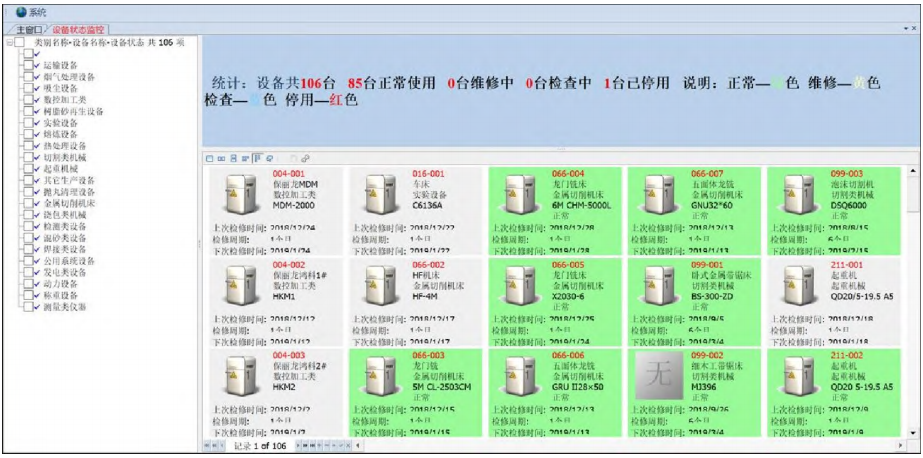The width and height of the screenshot is (923, 458).
Task: Switch to the 主窗口 tab
Action: (x=30, y=30)
